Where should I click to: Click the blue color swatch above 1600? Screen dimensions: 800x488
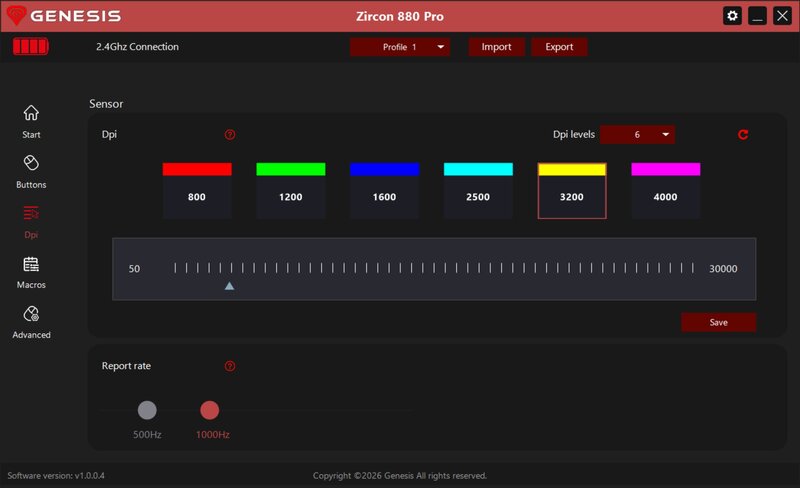385,169
